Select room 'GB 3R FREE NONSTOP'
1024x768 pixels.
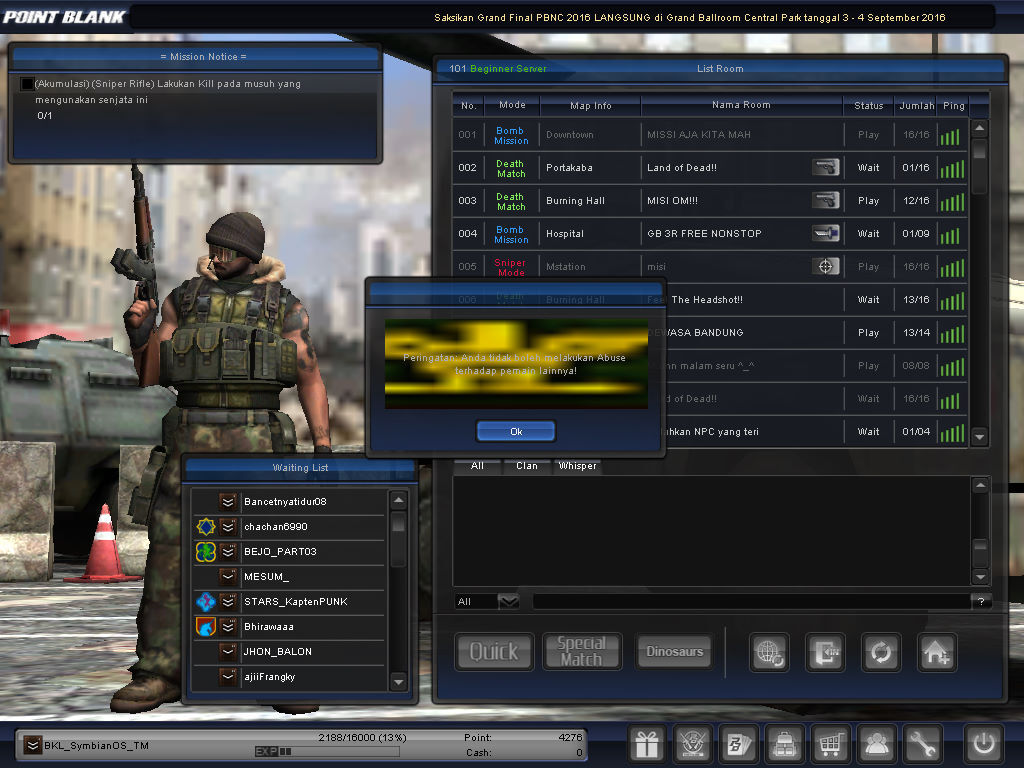[711, 233]
